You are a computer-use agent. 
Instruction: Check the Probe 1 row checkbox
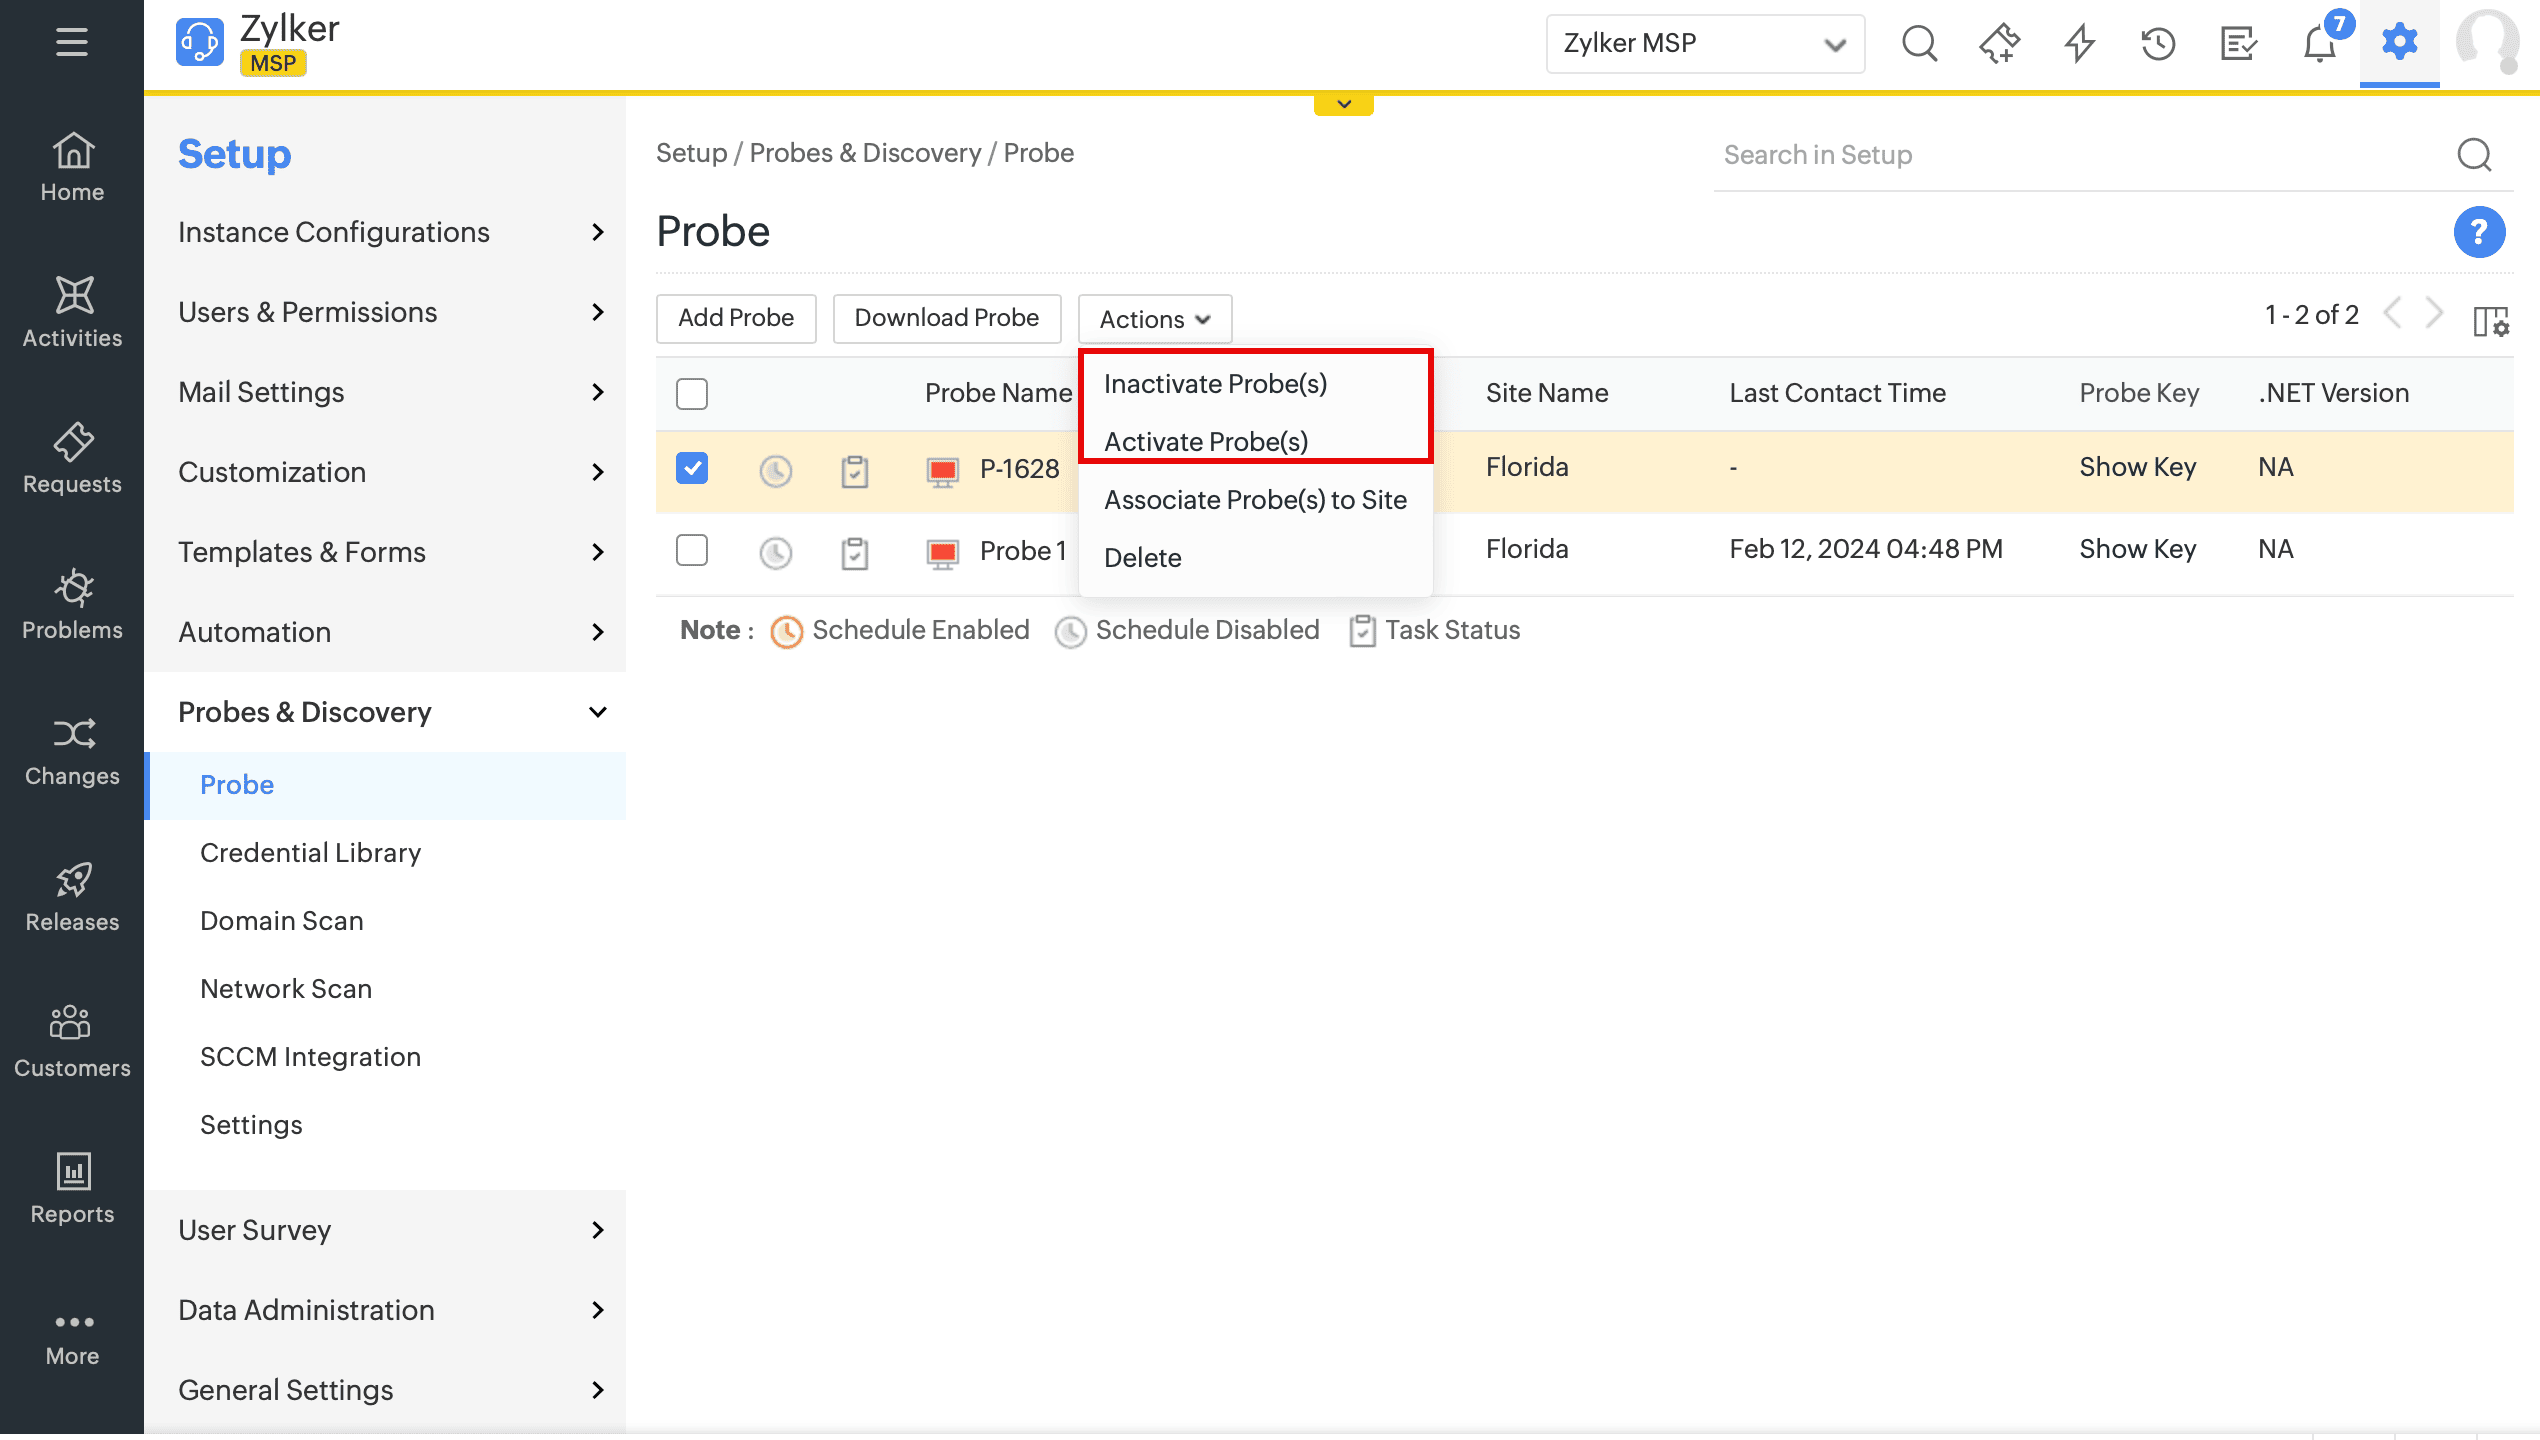[692, 550]
